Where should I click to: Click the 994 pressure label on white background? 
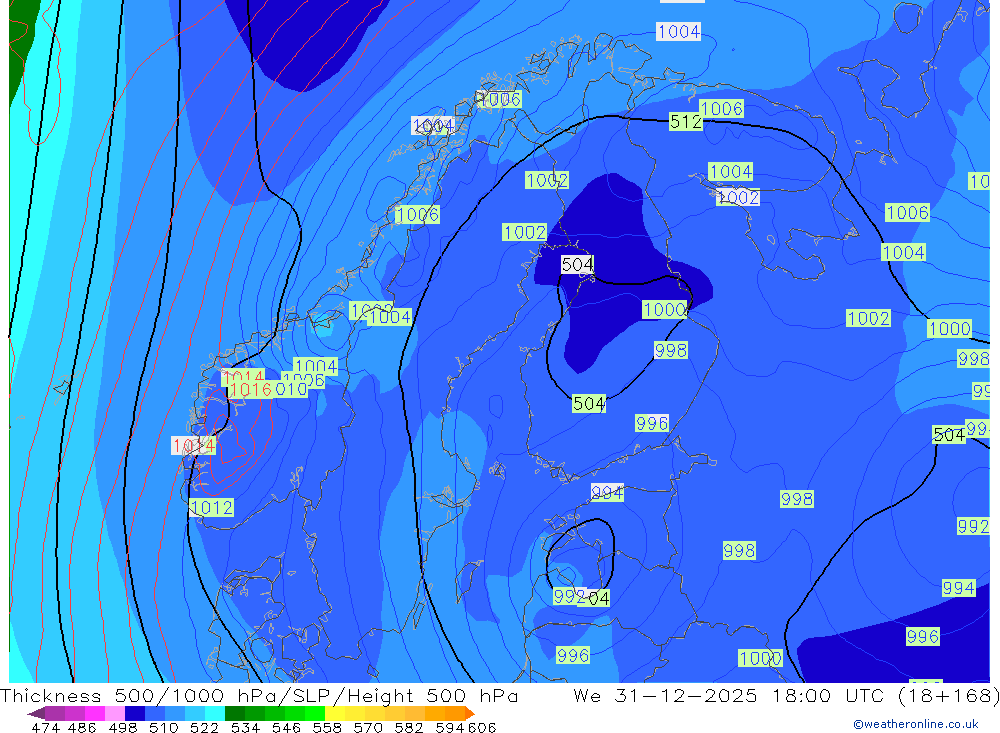(607, 492)
